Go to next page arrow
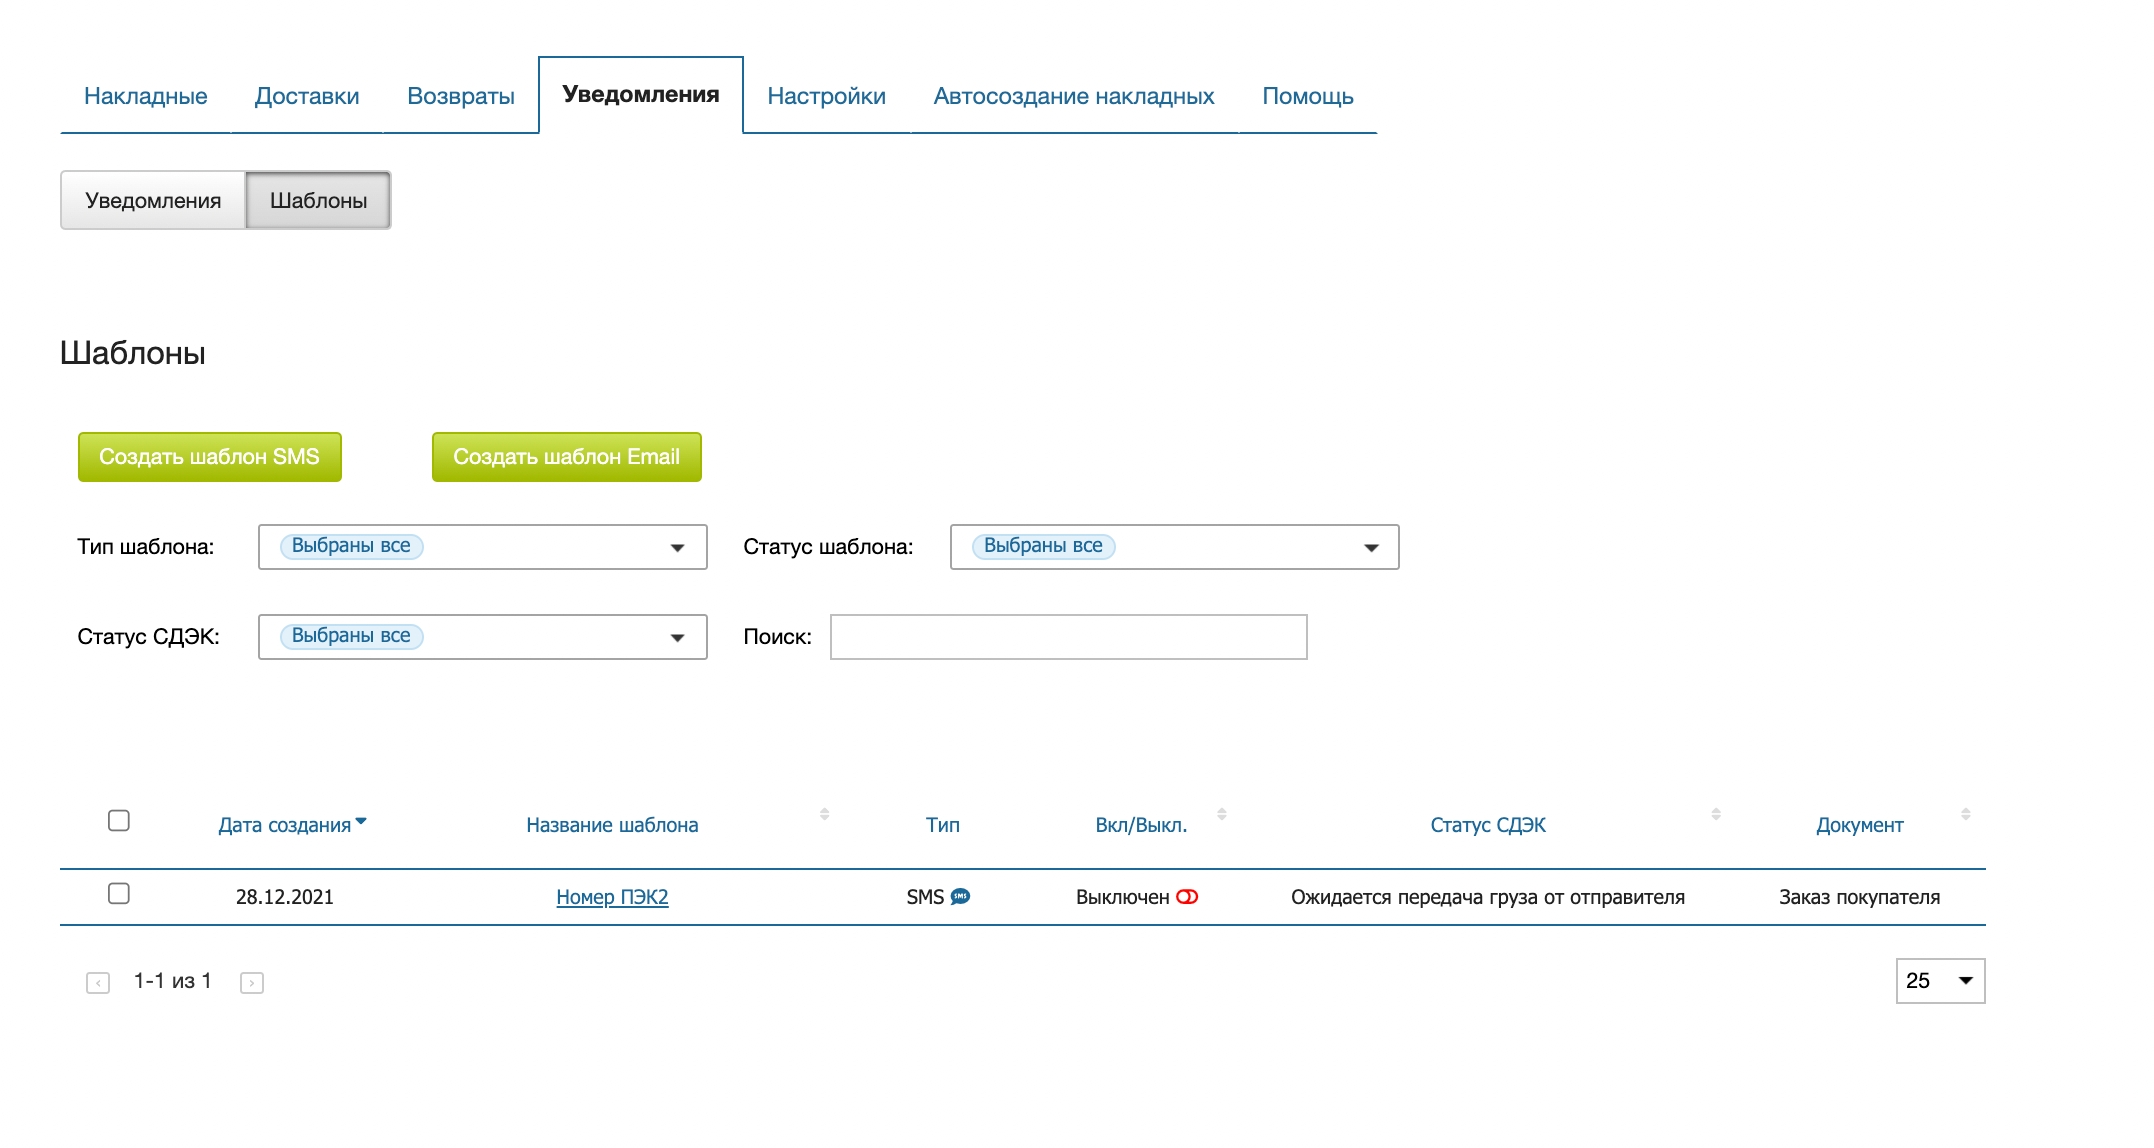The width and height of the screenshot is (2154, 1148). point(252,983)
